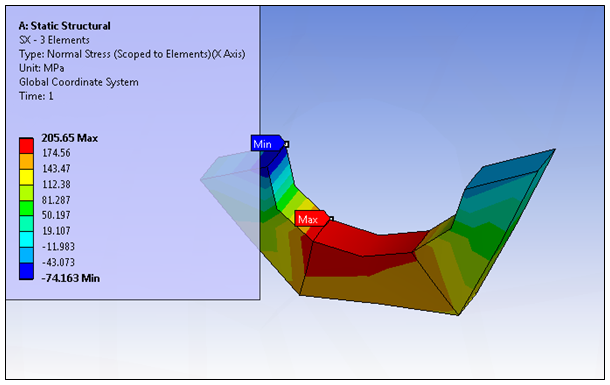Click the teal top face at right
Viewport: 610px width, 385px height.
(x=510, y=168)
